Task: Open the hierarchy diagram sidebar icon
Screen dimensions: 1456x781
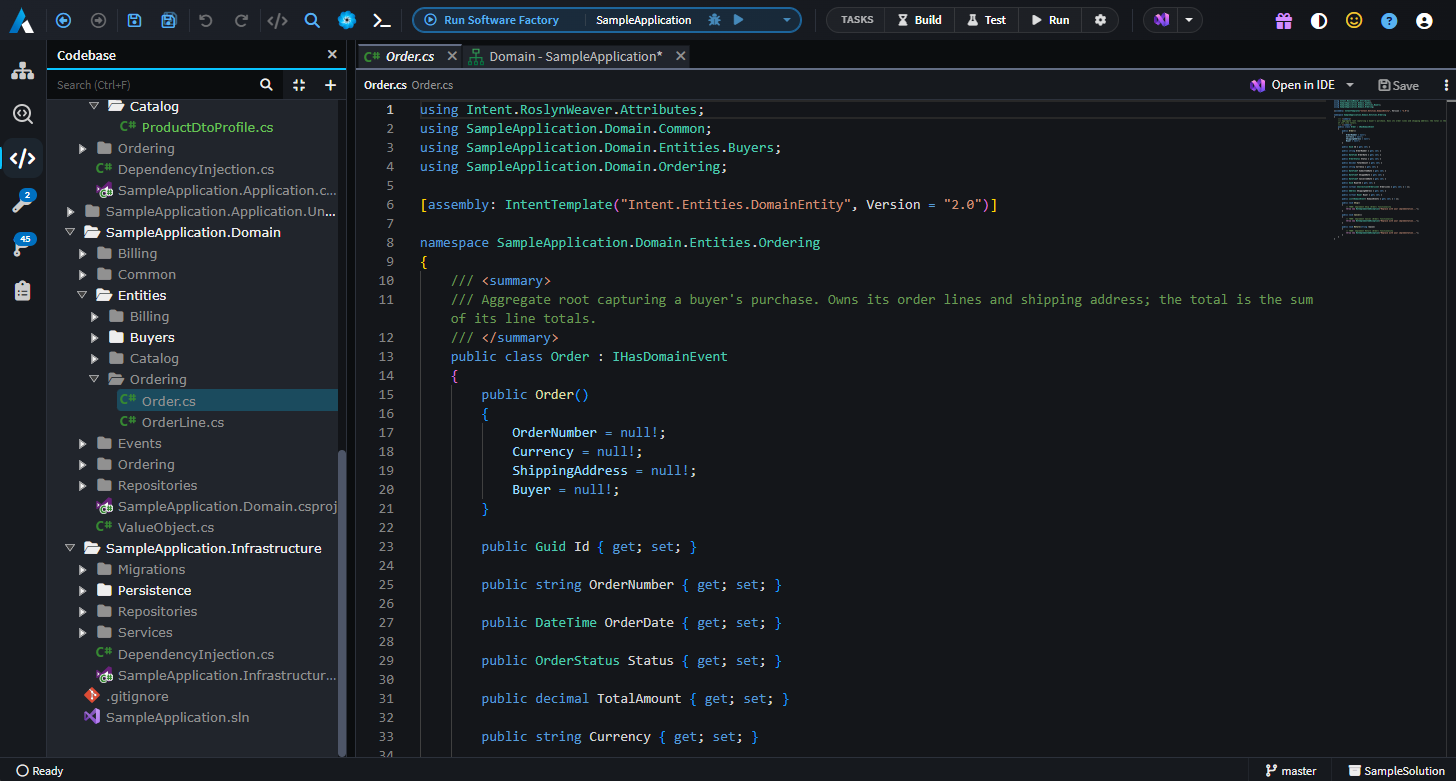Action: 22,71
